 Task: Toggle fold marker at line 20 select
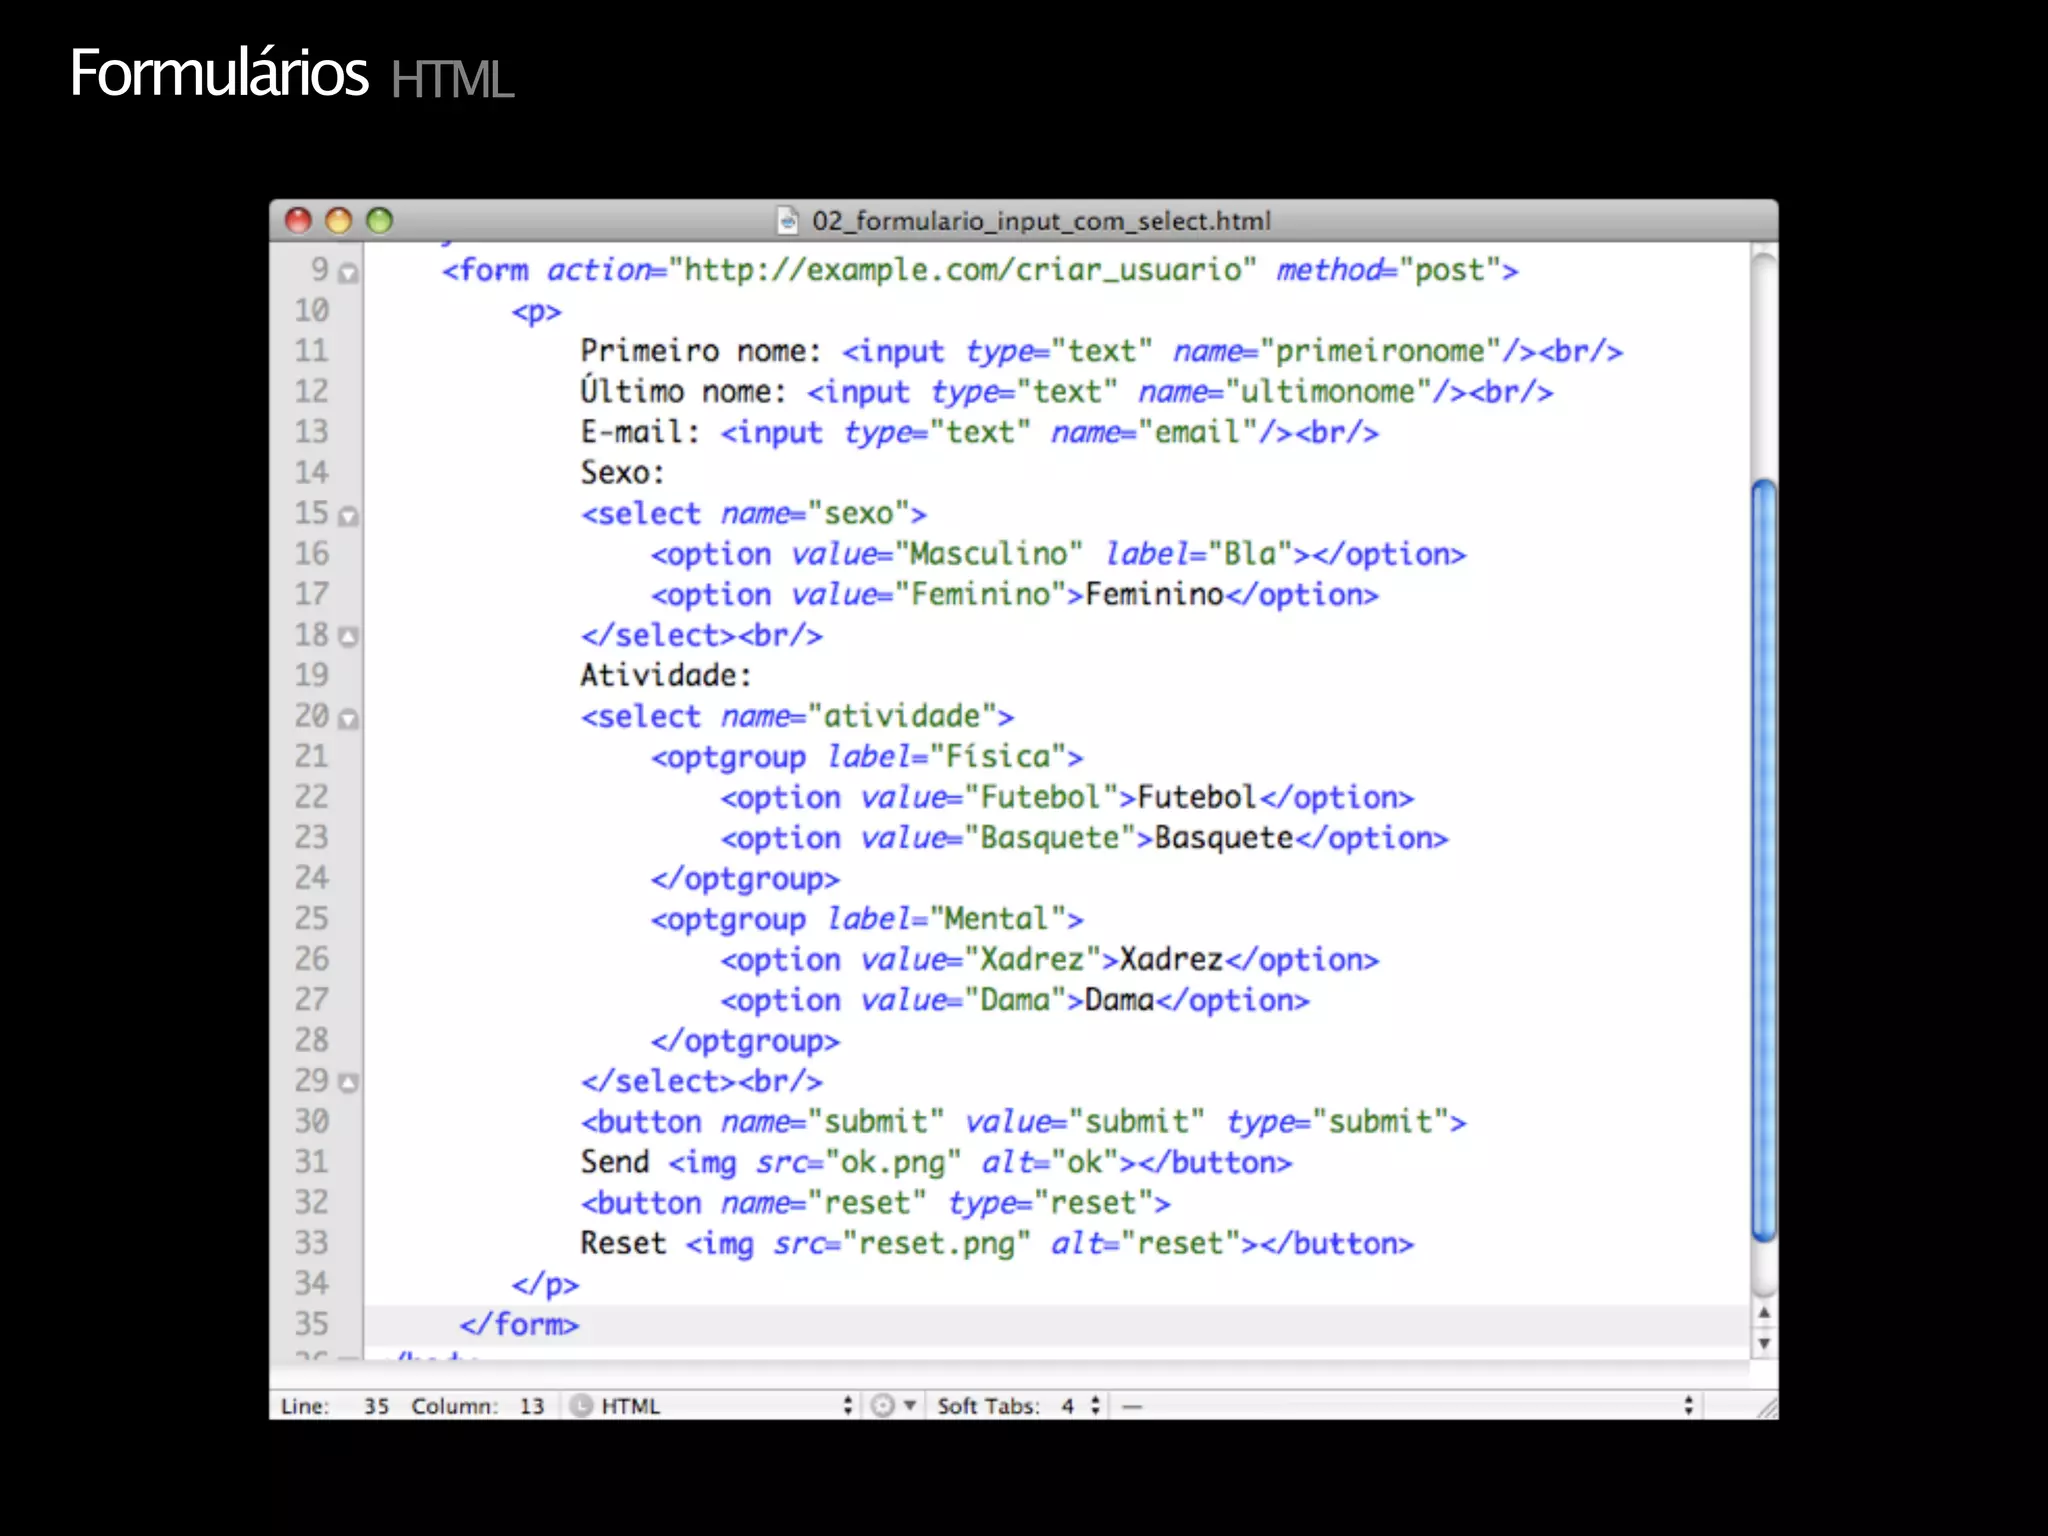[x=348, y=719]
